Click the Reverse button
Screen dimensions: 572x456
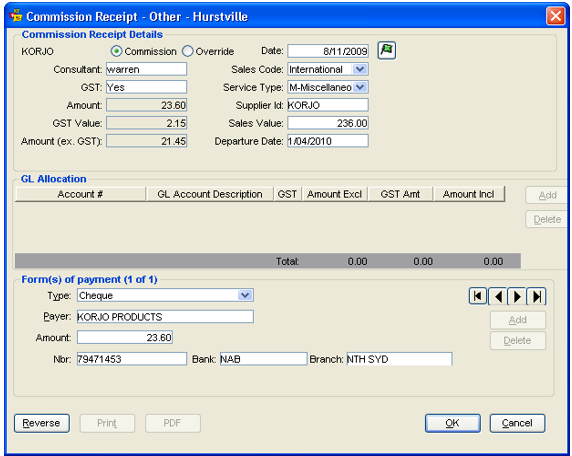click(42, 423)
